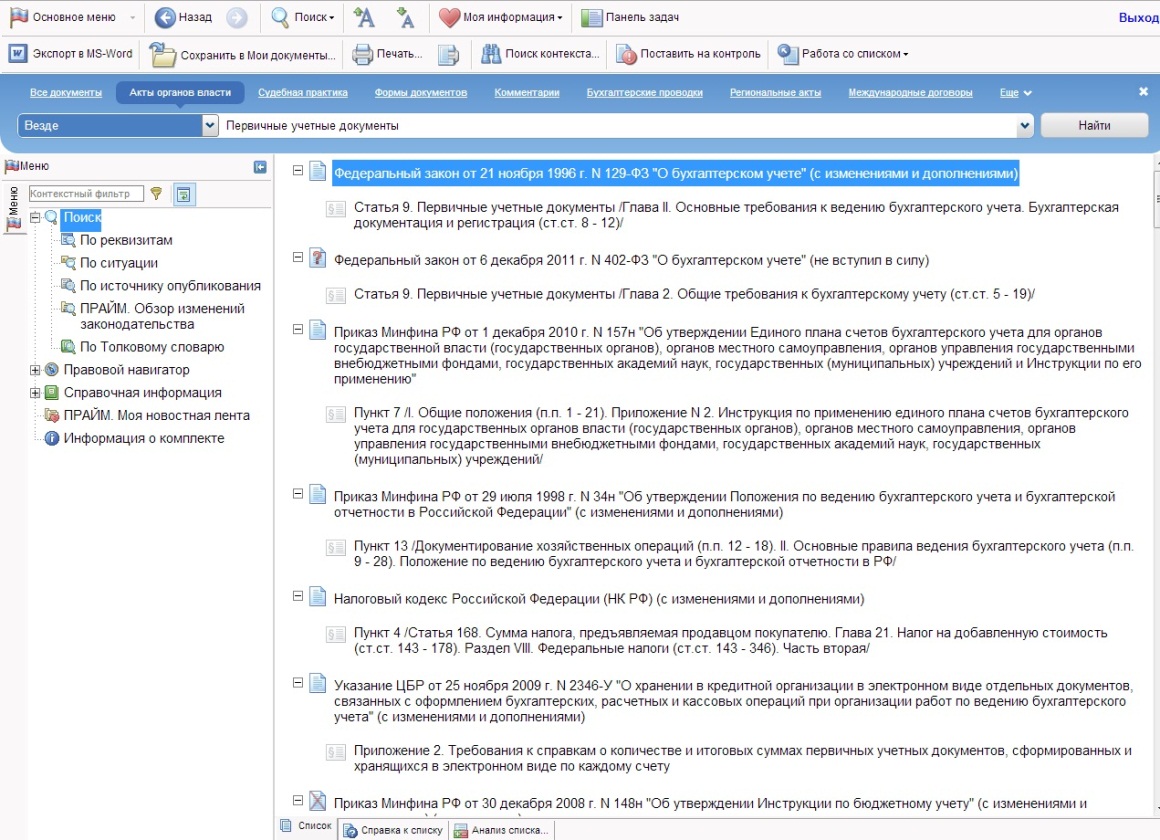1160x840 pixels.
Task: Export list via Экспорт в MS-Word
Action: click(x=71, y=54)
